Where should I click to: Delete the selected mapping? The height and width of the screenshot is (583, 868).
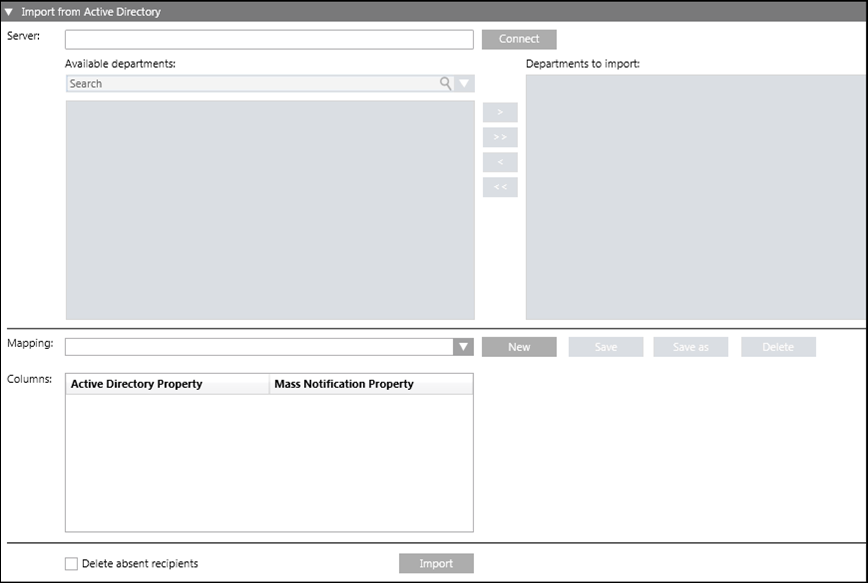tap(778, 347)
